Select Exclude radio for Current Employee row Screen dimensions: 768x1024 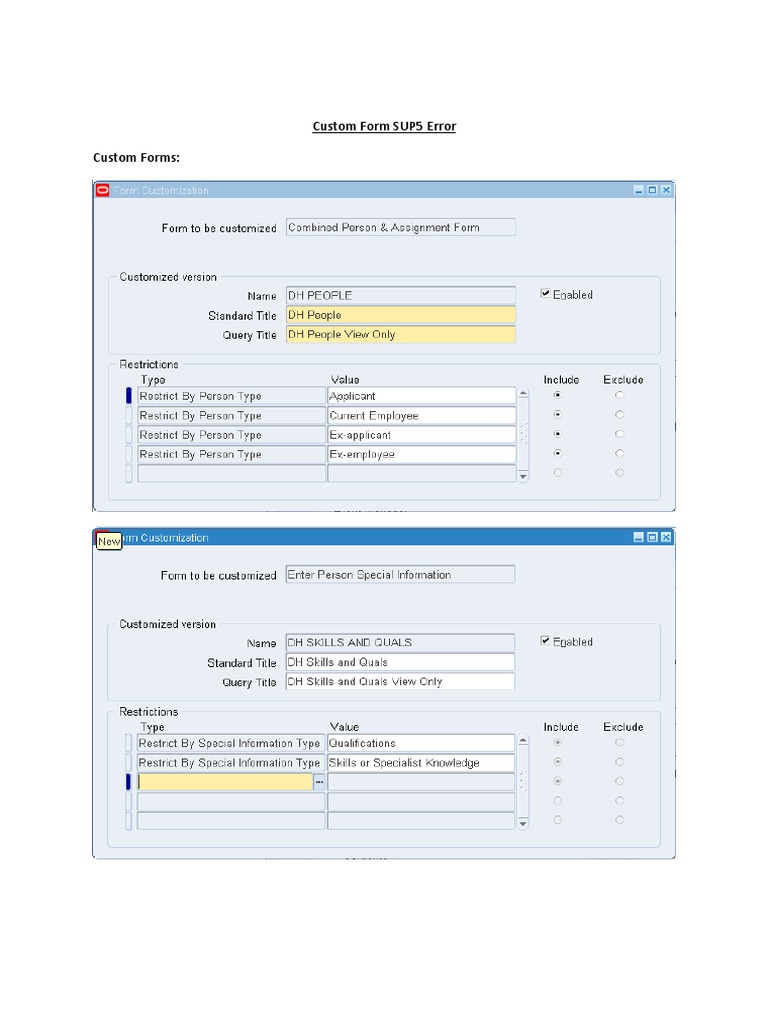[x=619, y=415]
